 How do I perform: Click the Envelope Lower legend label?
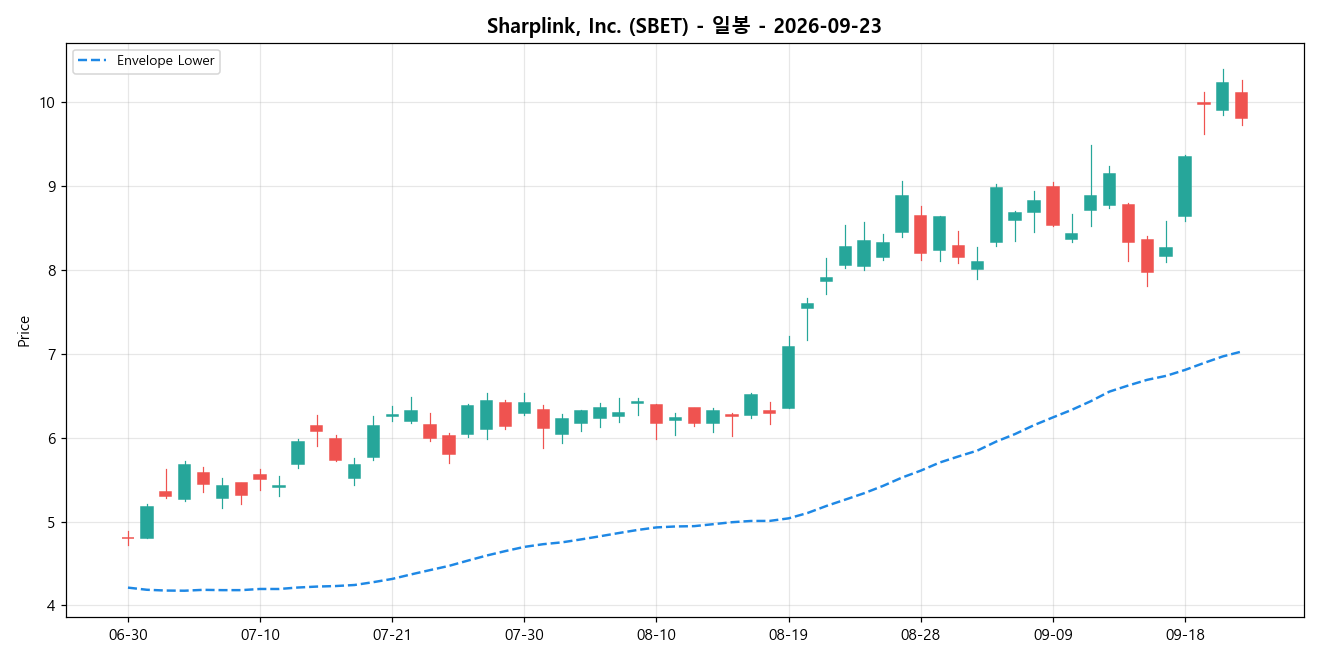(x=165, y=61)
